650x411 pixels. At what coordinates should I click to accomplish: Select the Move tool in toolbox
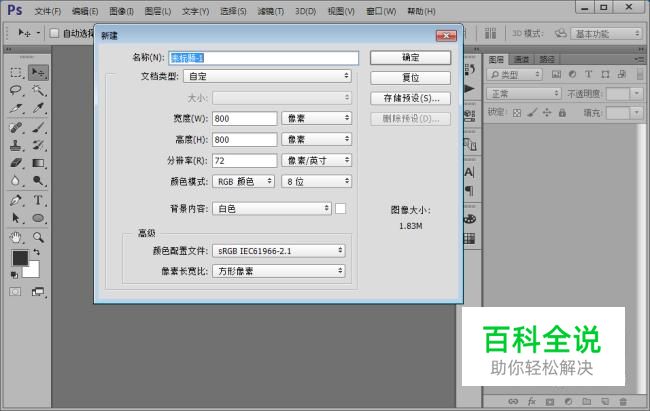point(38,73)
